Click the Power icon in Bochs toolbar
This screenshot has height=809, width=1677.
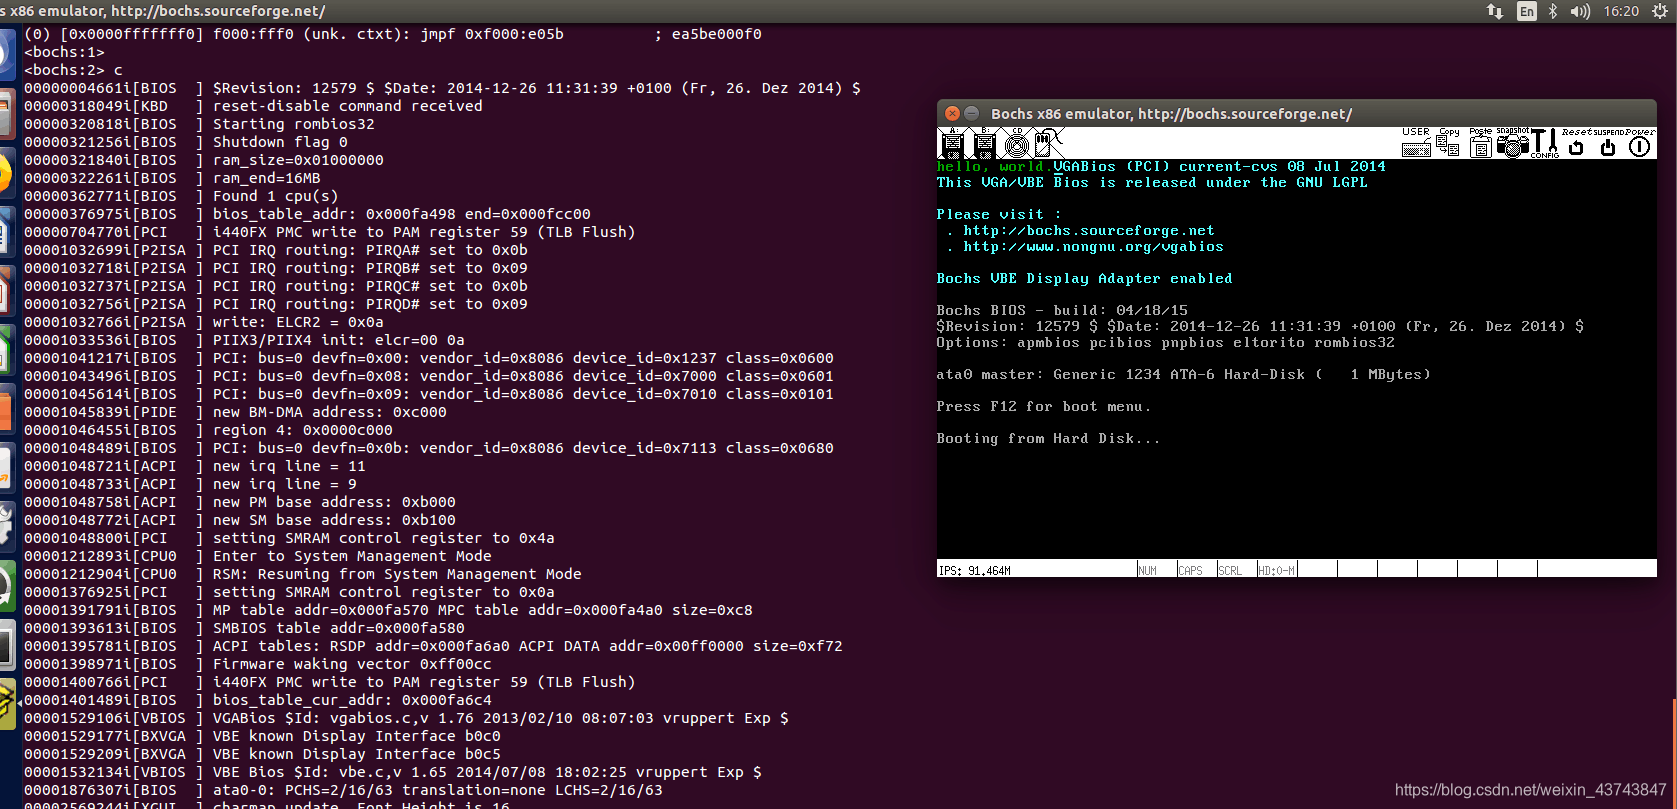[1640, 143]
